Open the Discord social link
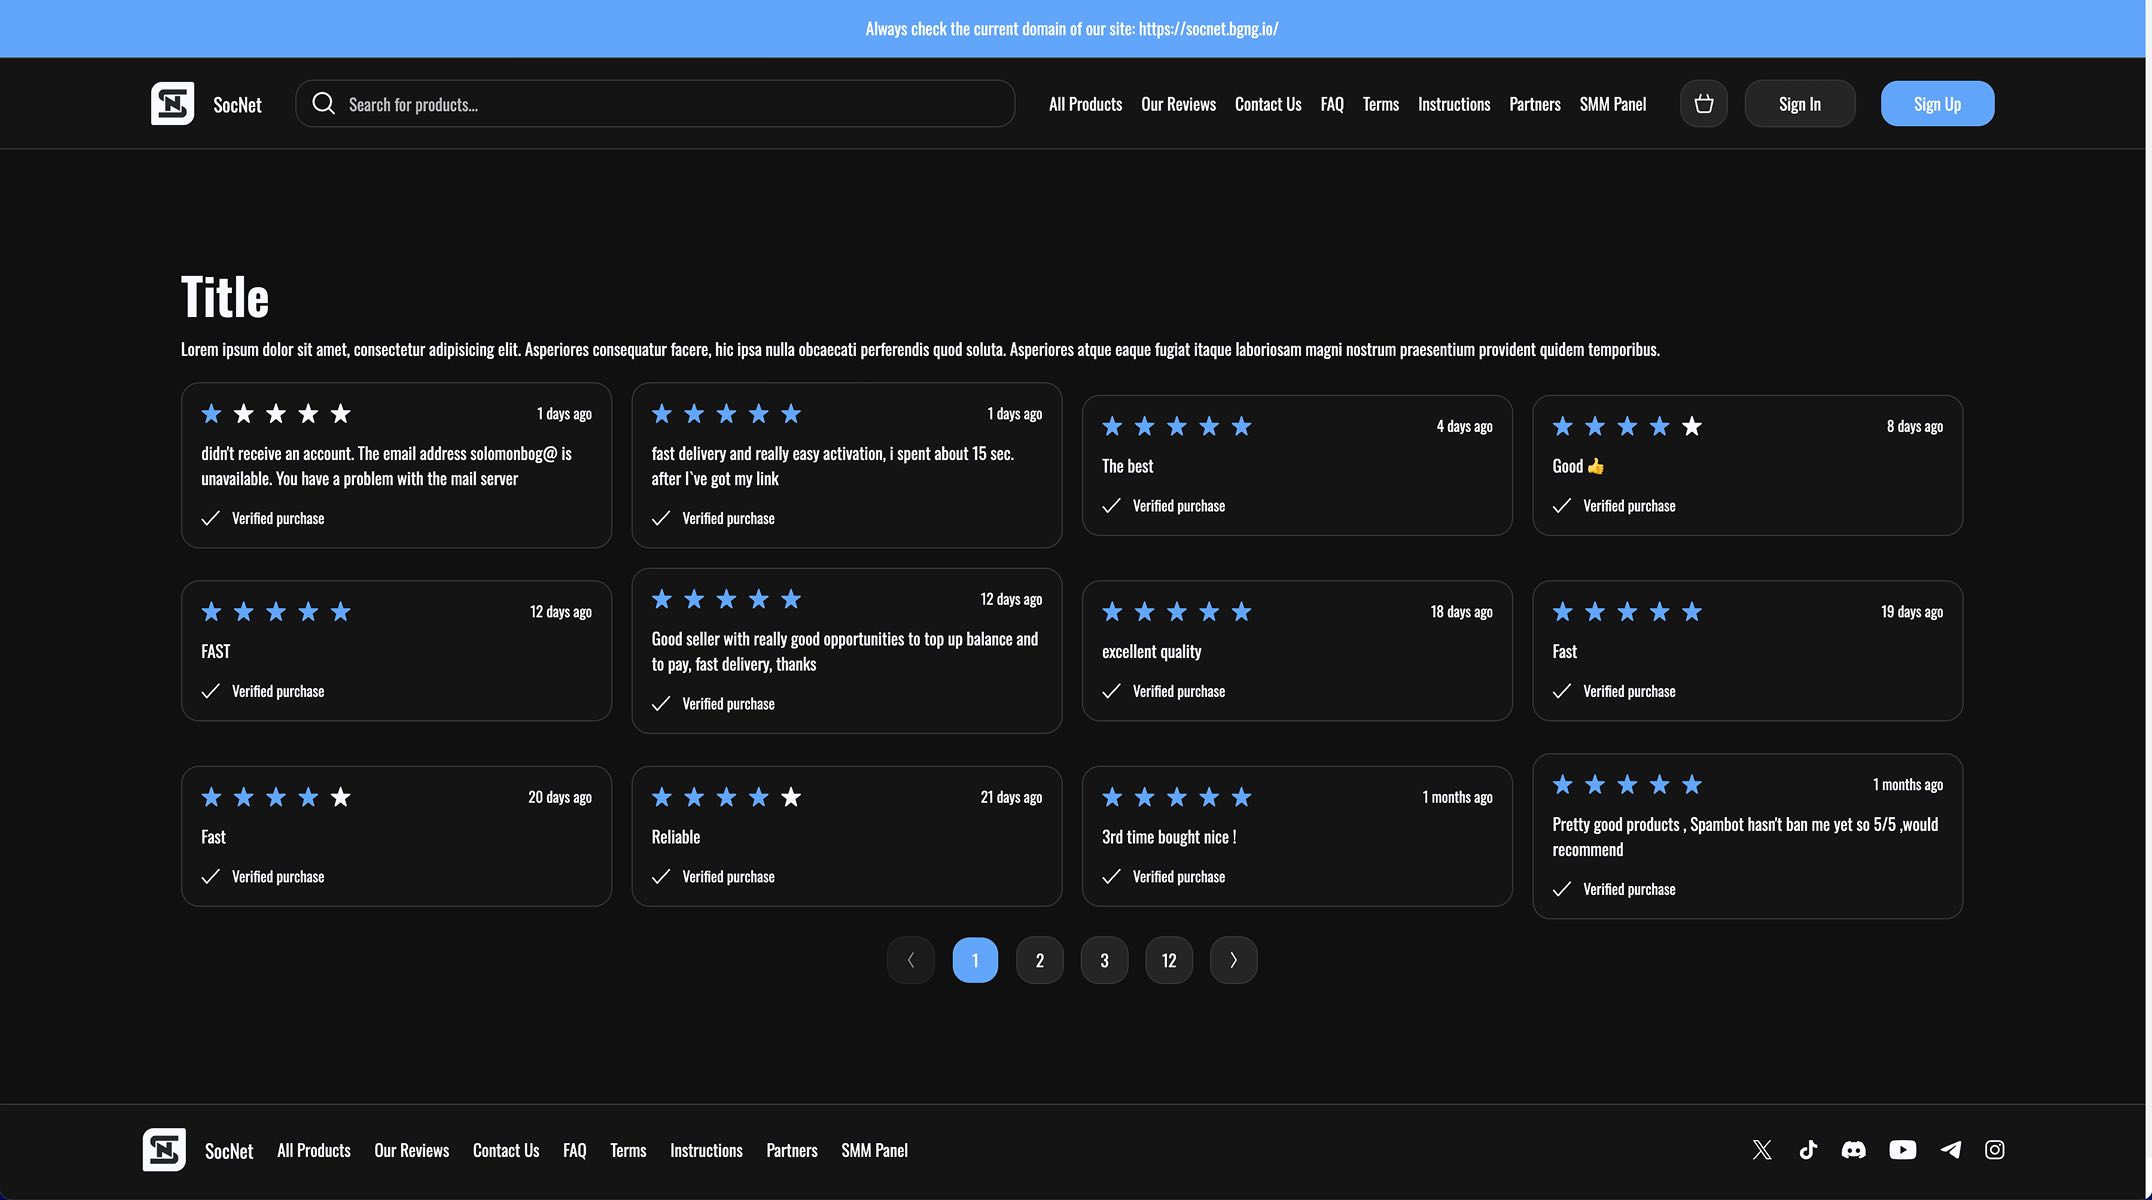2152x1200 pixels. (x=1854, y=1150)
